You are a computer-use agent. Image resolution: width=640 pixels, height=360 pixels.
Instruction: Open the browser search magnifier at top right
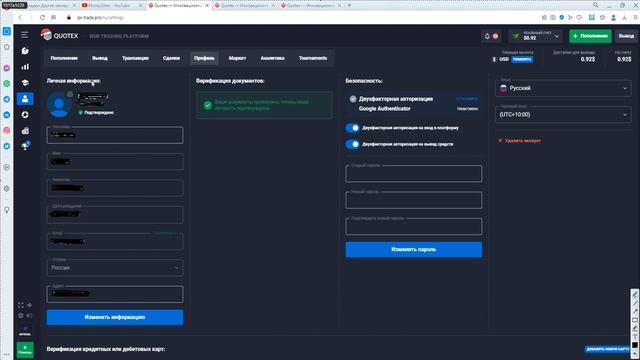[596, 5]
